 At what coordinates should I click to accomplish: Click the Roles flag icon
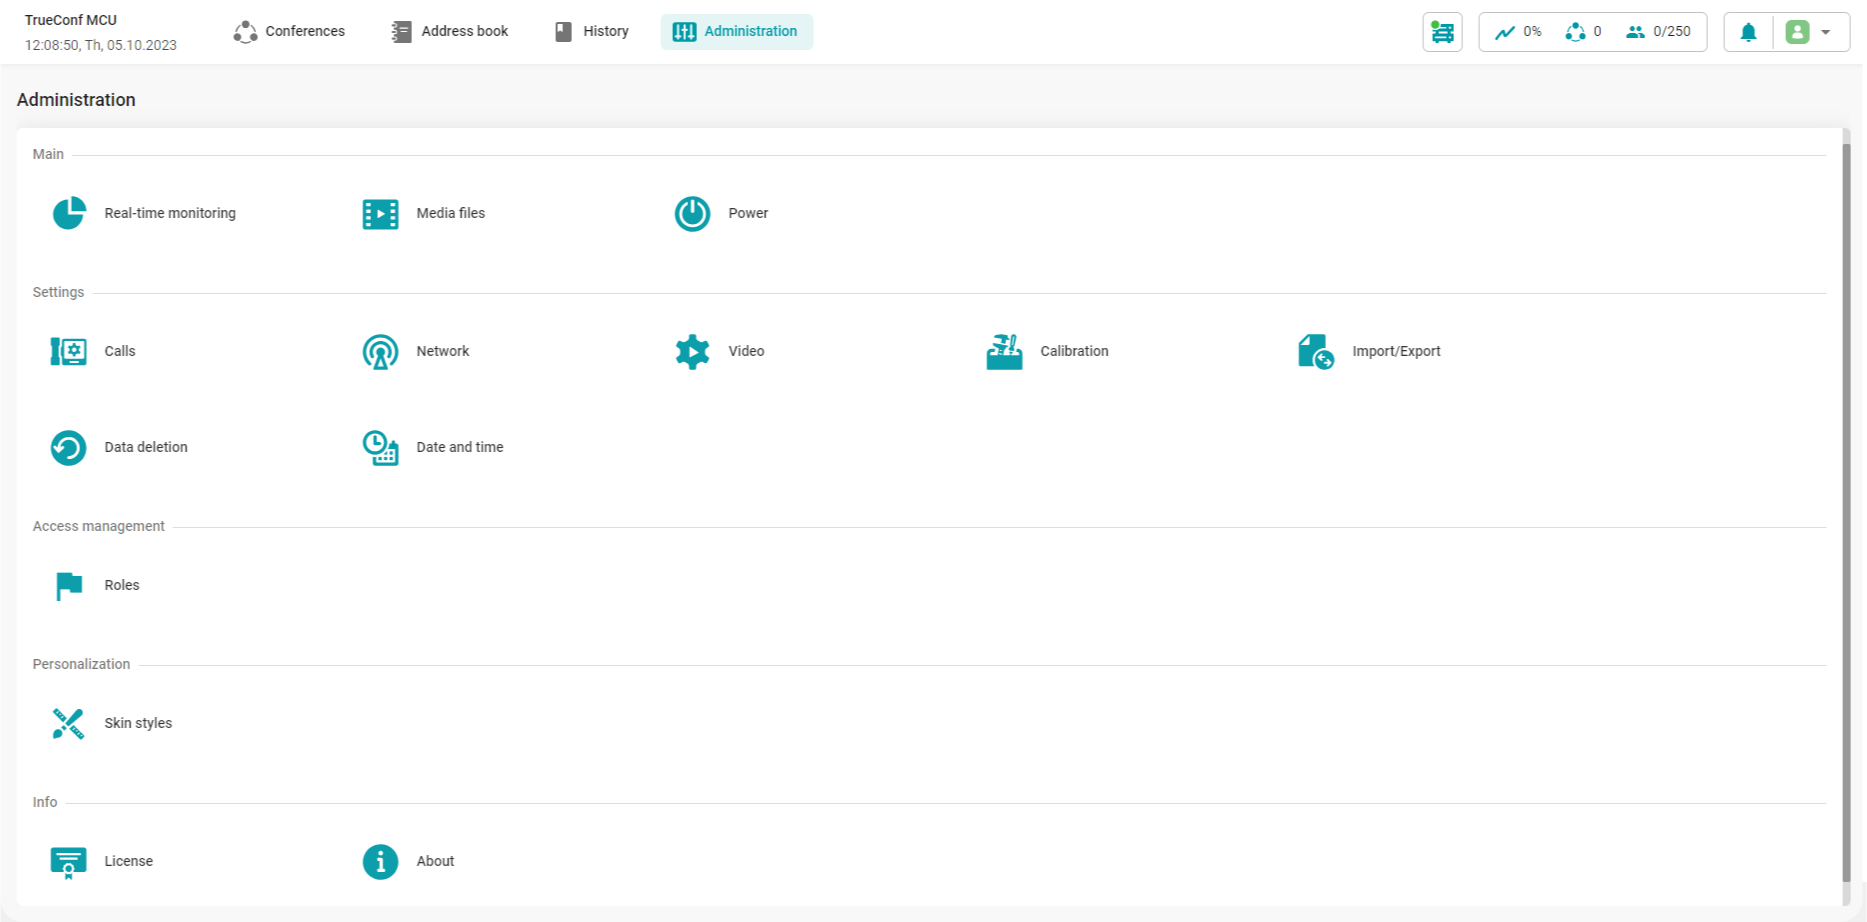point(69,586)
